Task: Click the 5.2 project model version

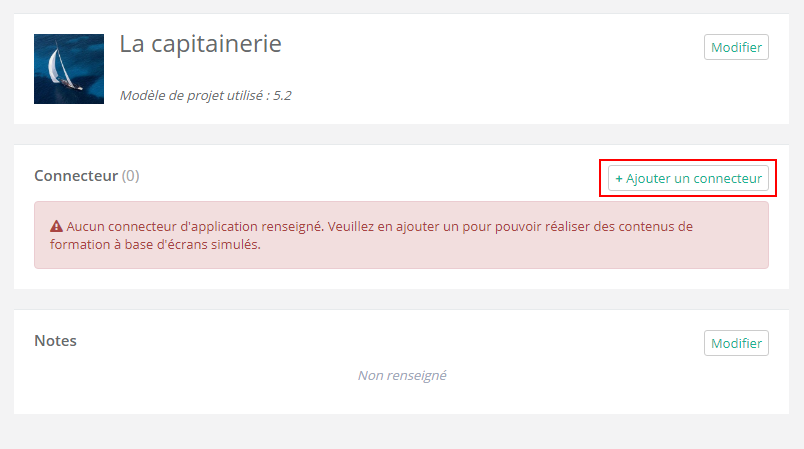Action: (x=282, y=96)
